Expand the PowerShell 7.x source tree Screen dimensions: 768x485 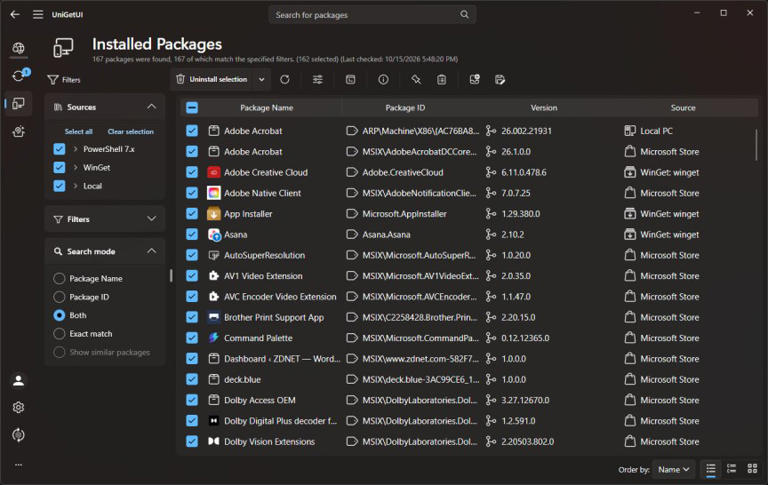pyautogui.click(x=75, y=149)
